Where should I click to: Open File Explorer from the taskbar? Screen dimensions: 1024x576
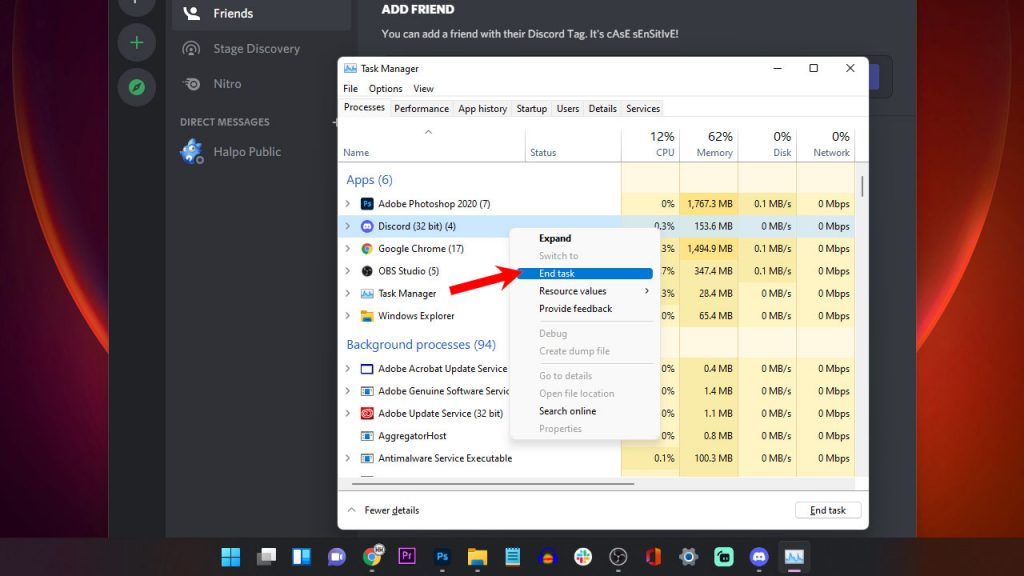coord(477,556)
